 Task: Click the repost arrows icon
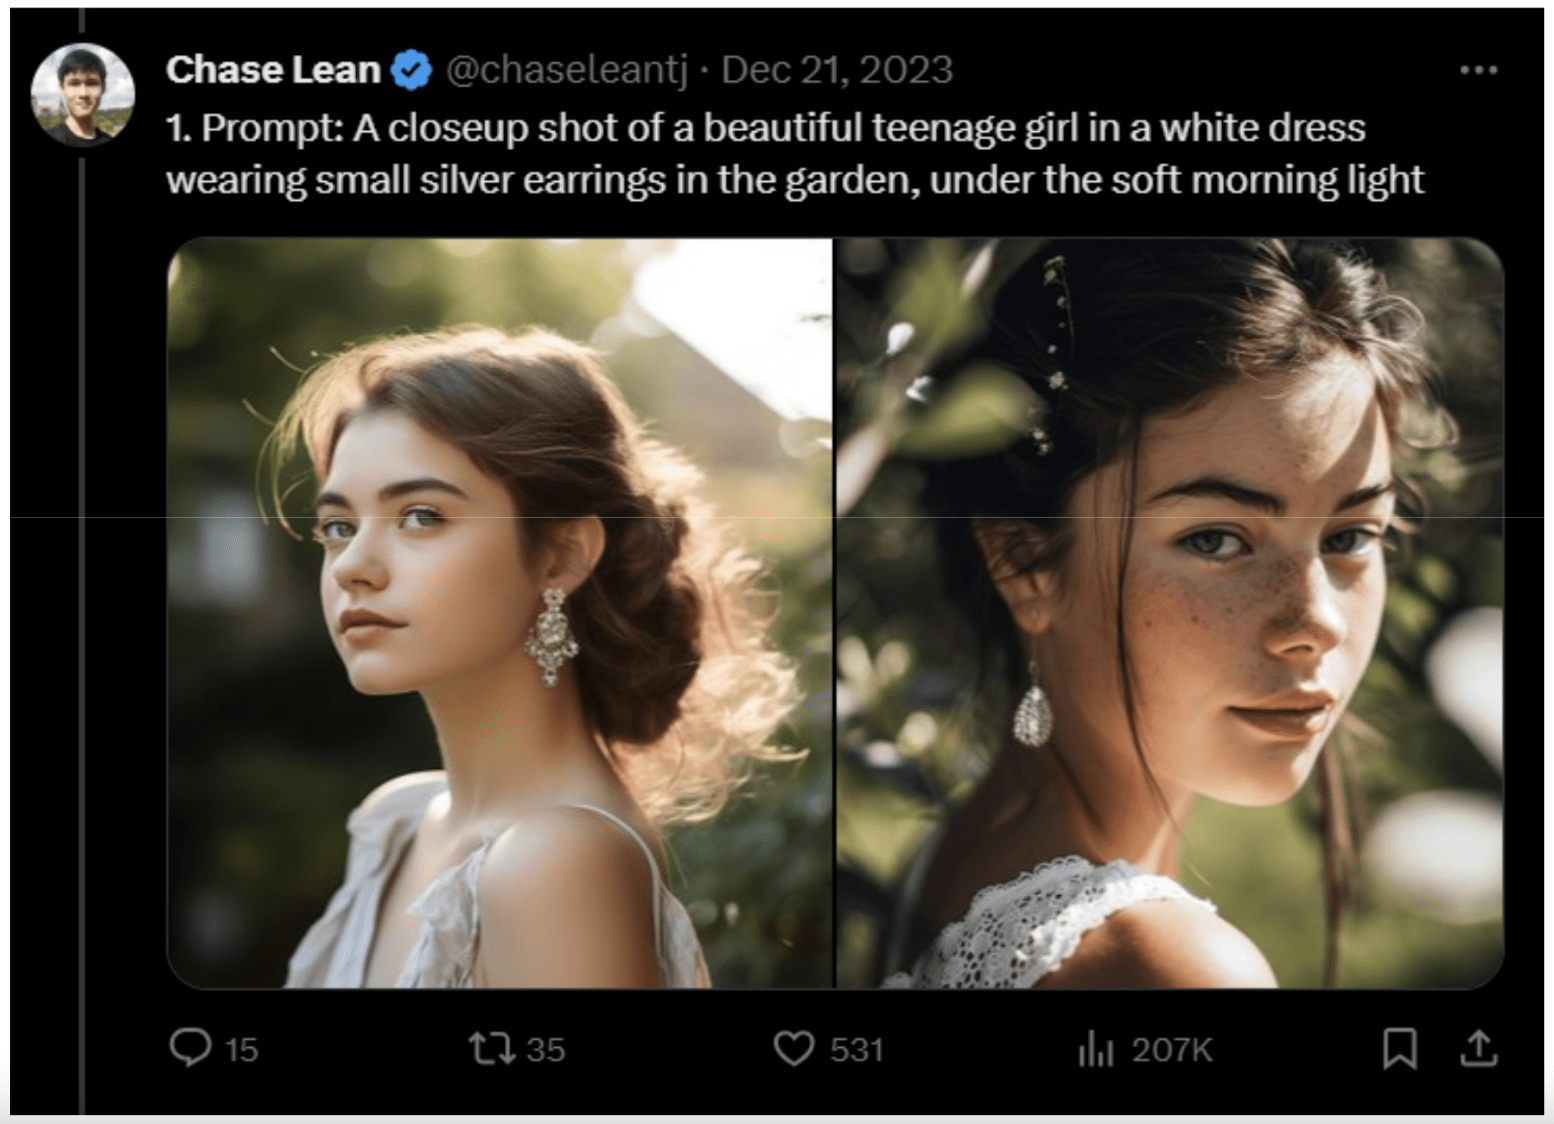pos(491,1048)
